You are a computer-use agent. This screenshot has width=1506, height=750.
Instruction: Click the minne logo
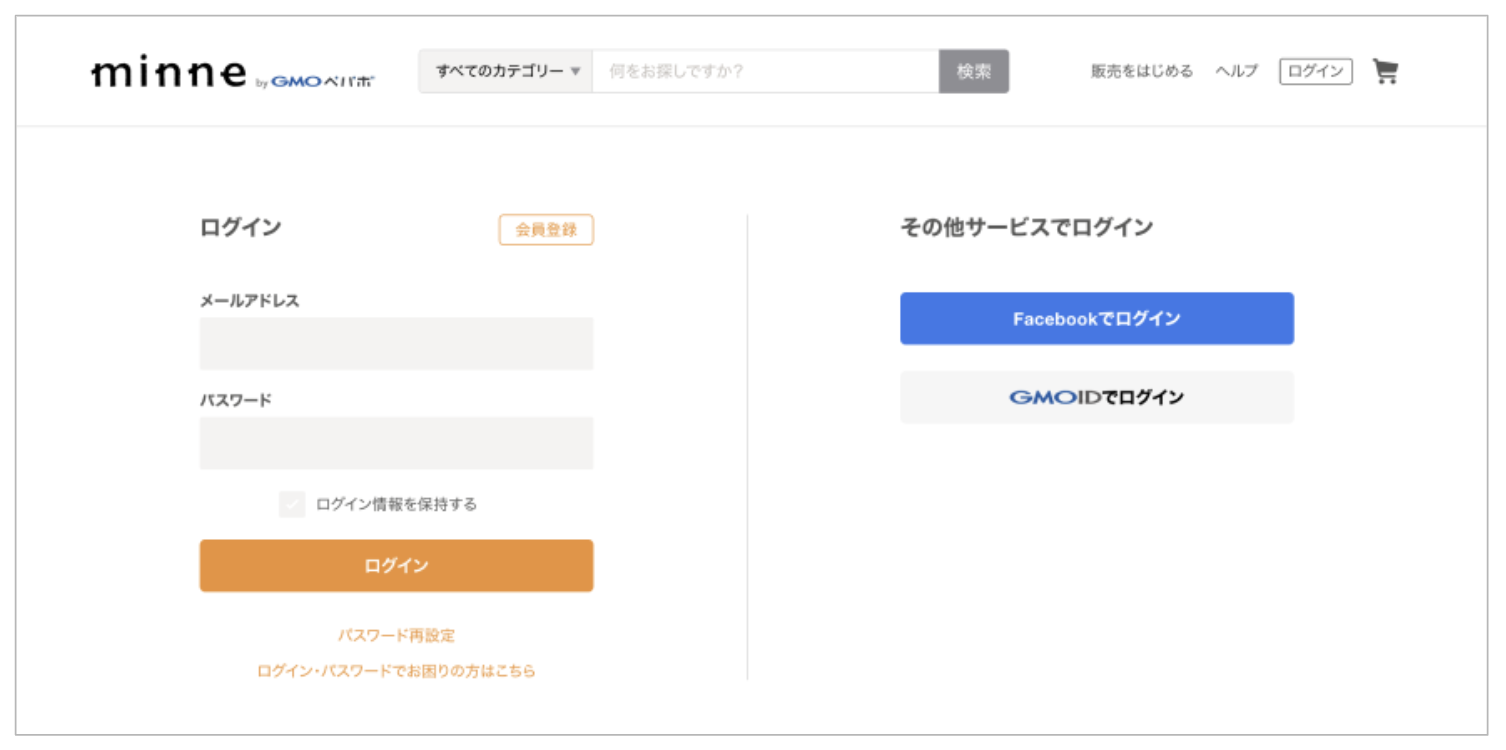pos(168,73)
